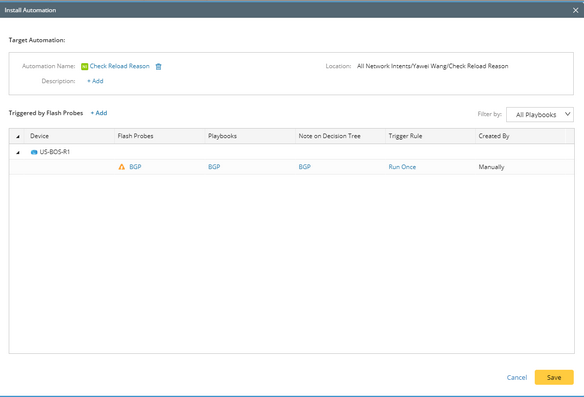Open the All Playbooks filter dropdown

tap(540, 114)
